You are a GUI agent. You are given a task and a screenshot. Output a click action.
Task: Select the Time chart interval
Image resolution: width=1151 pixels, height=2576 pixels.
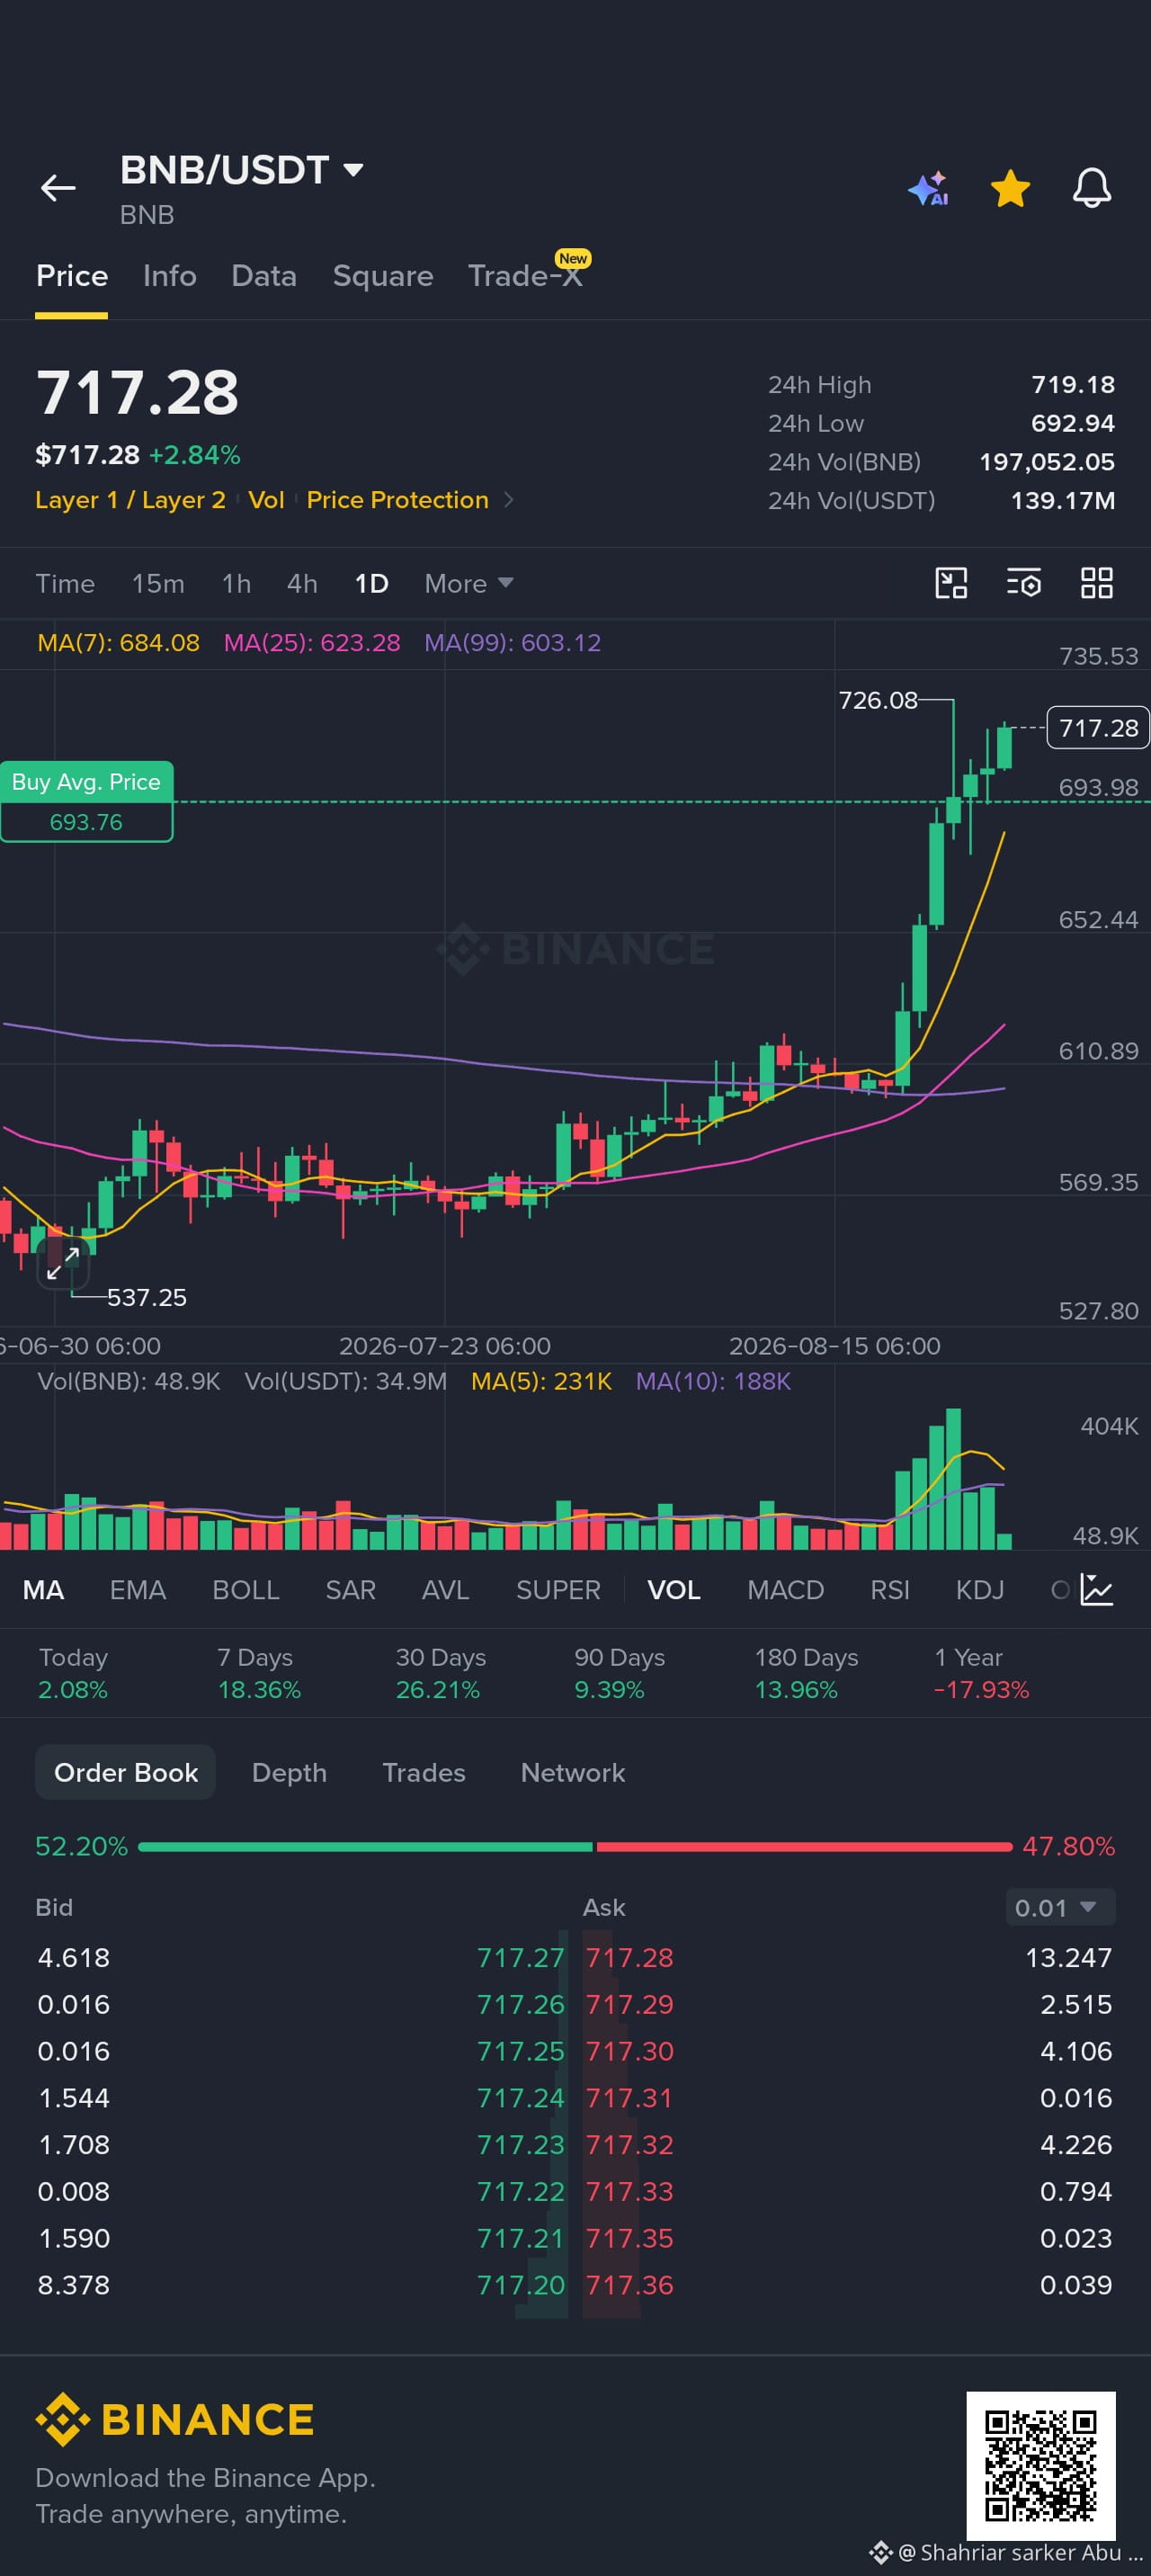pos(65,583)
